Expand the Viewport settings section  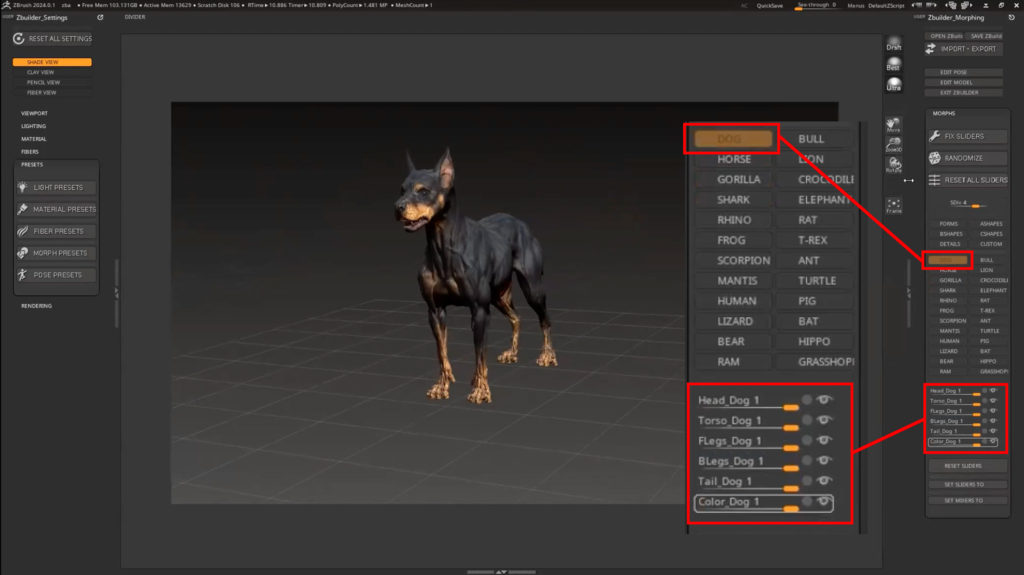click(34, 113)
